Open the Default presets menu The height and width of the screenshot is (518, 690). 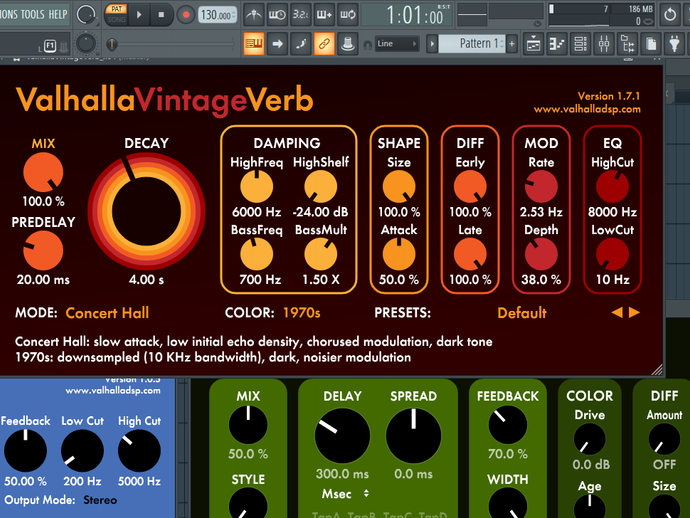pos(522,313)
